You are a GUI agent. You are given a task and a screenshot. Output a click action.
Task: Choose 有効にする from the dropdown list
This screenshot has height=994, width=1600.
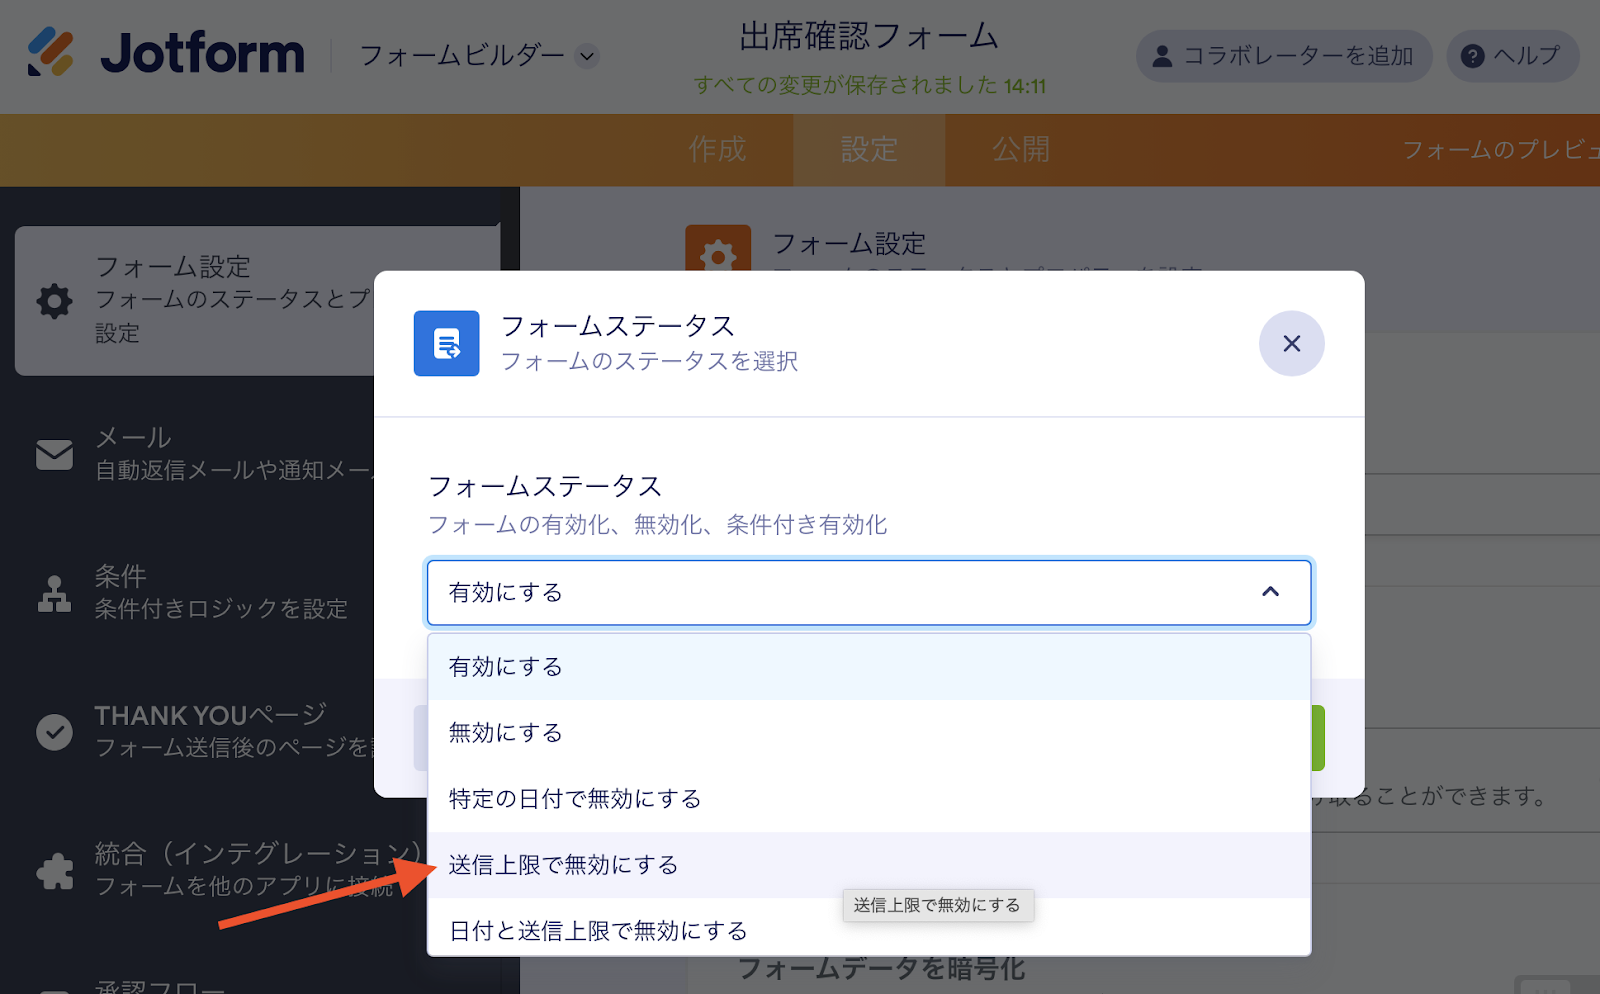(x=869, y=667)
